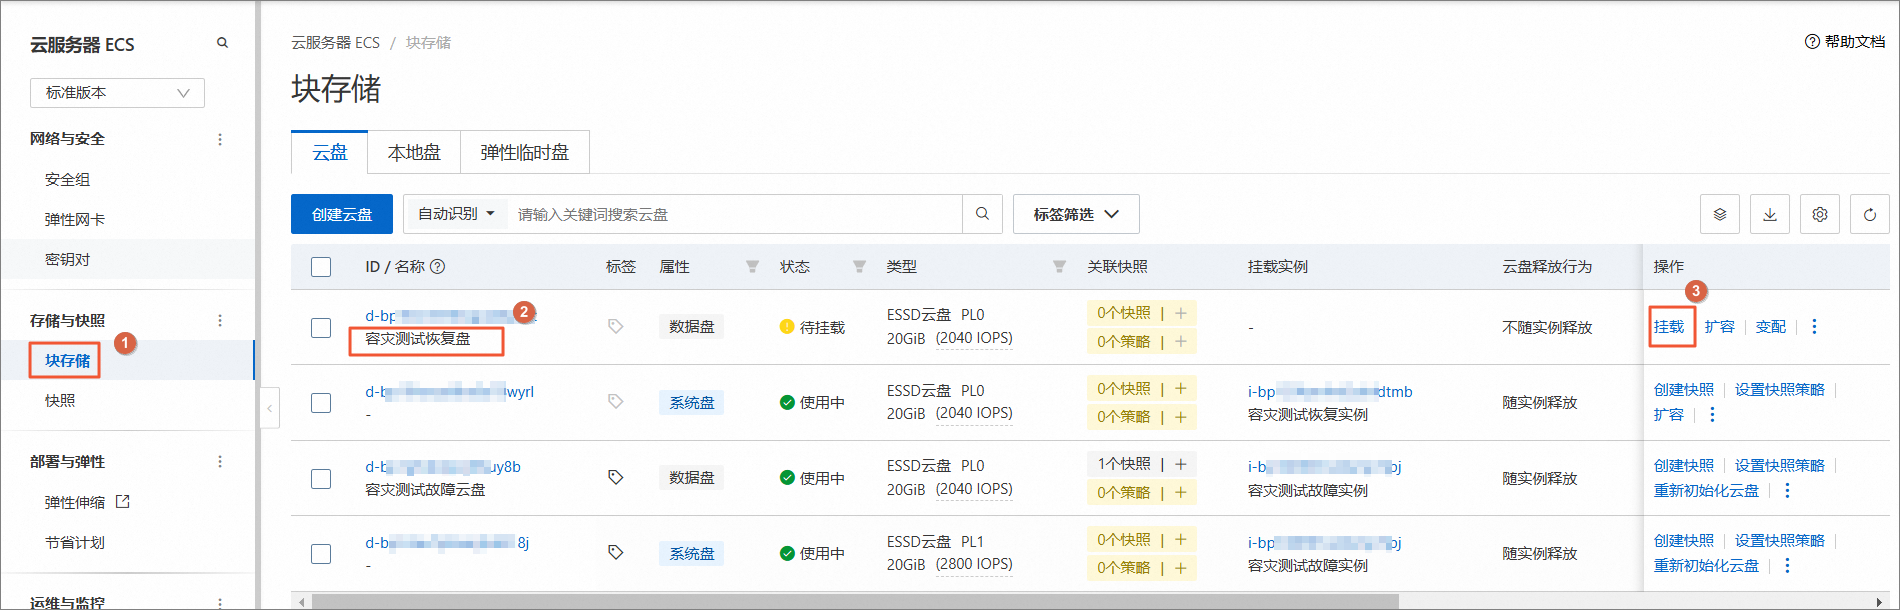The image size is (1900, 610).
Task: Click 网络与安全 section options dots
Action: 220,139
